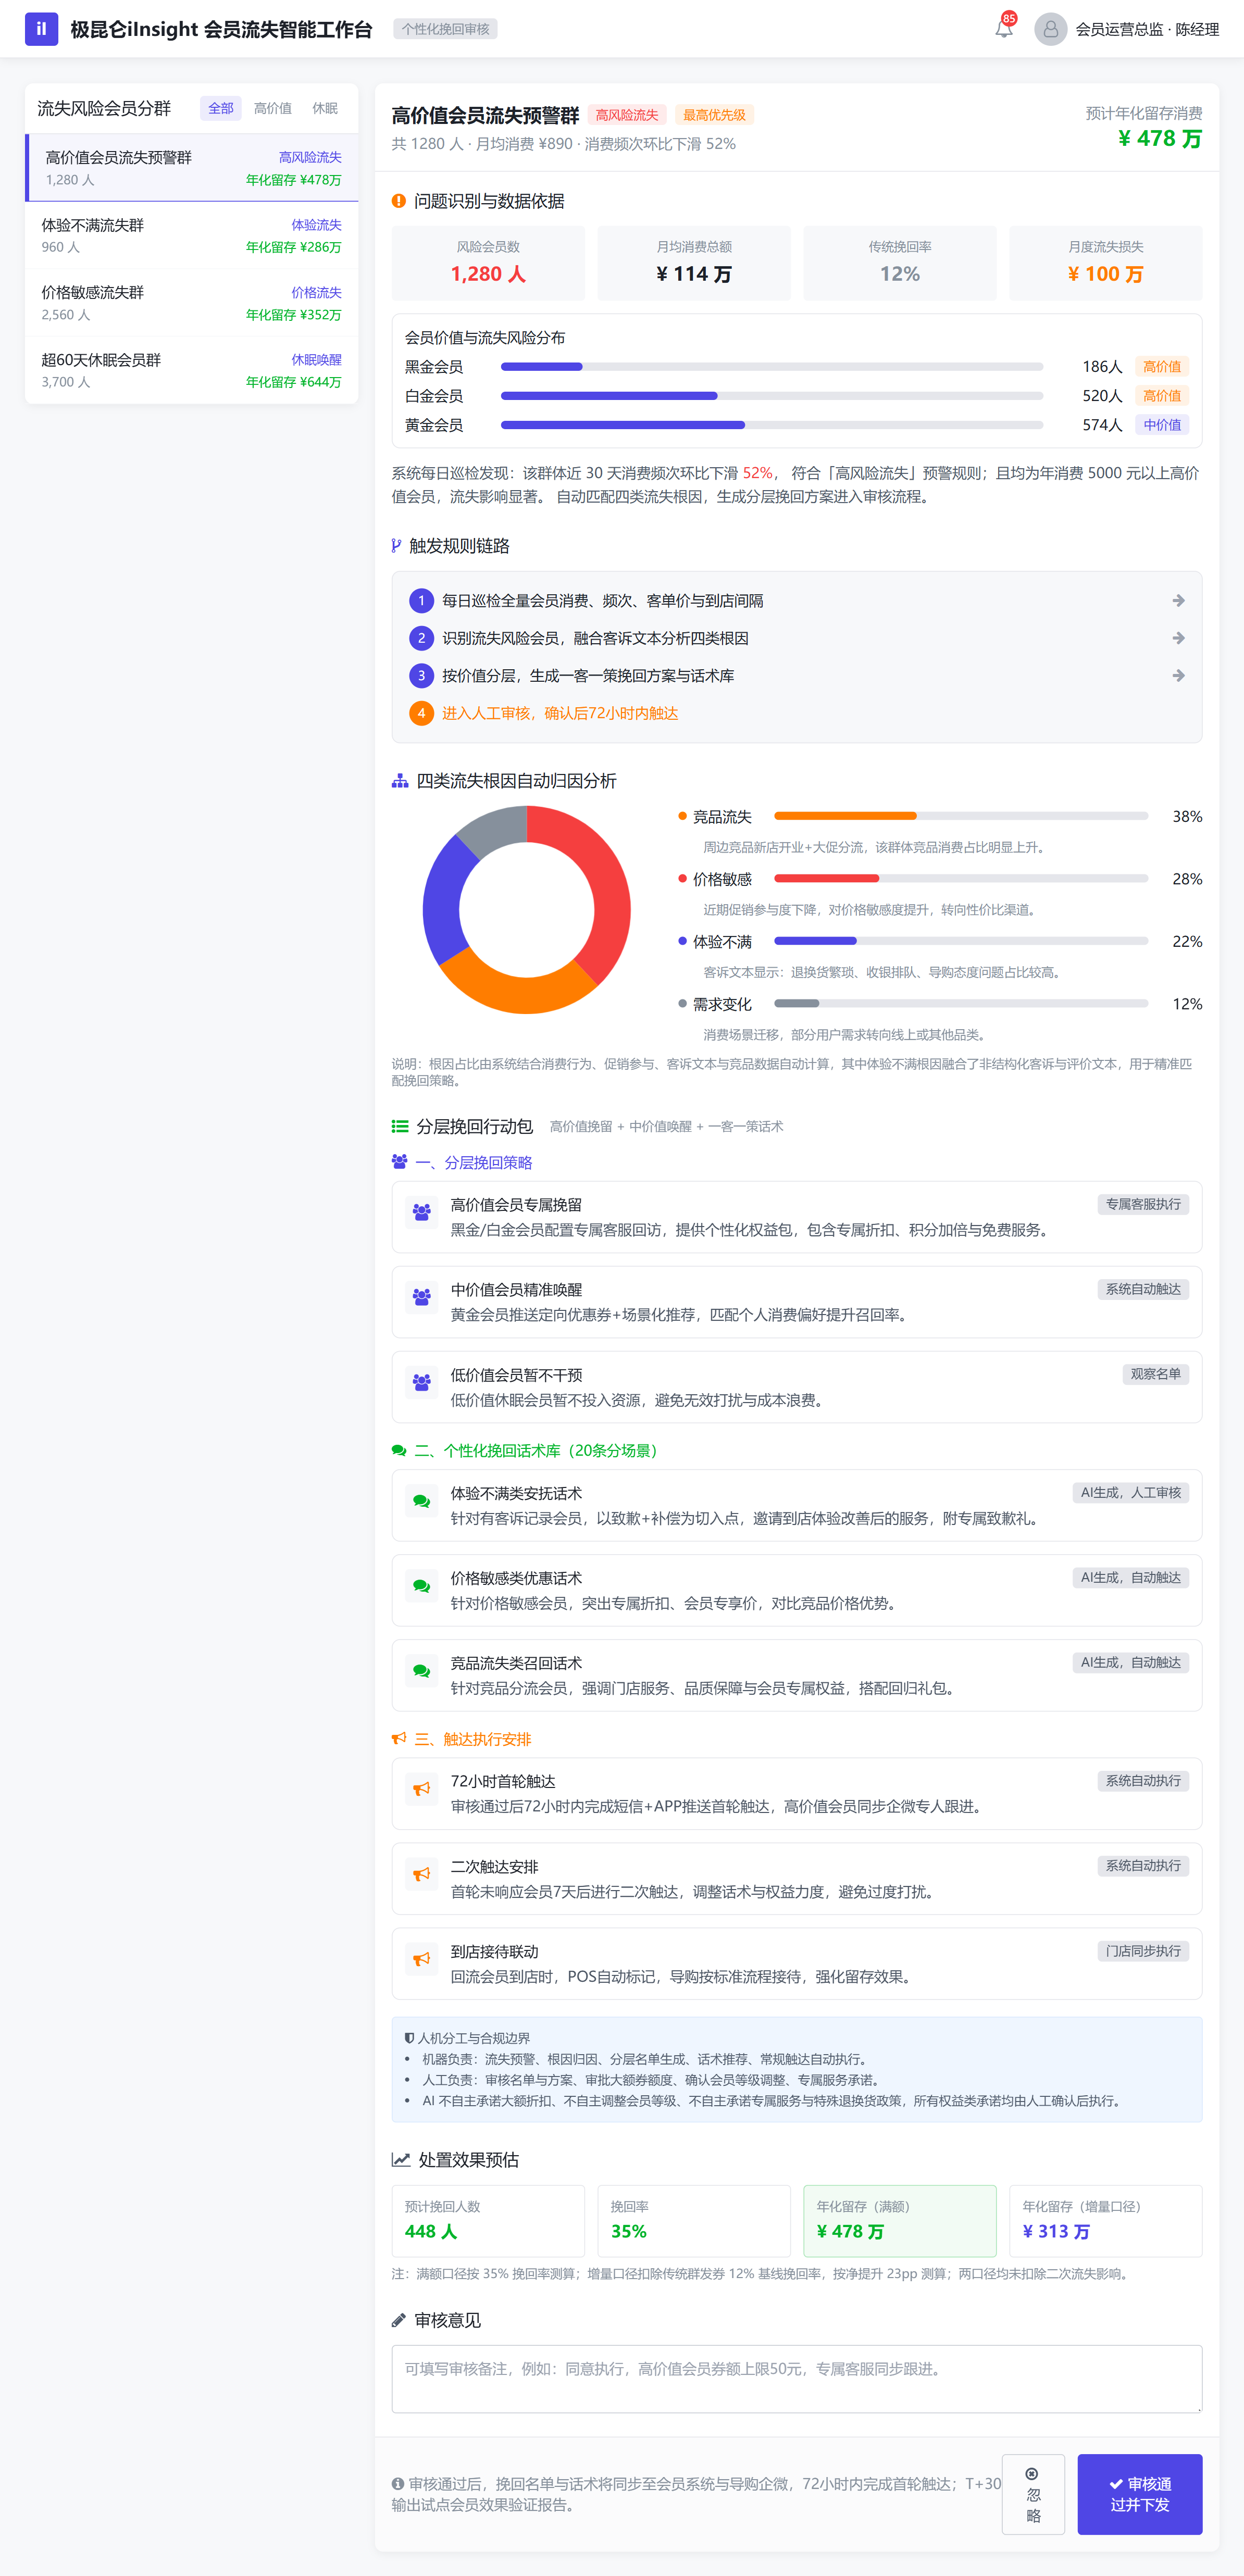Switch to the 休眠 filter tab
1244x2576 pixels.
pos(325,108)
